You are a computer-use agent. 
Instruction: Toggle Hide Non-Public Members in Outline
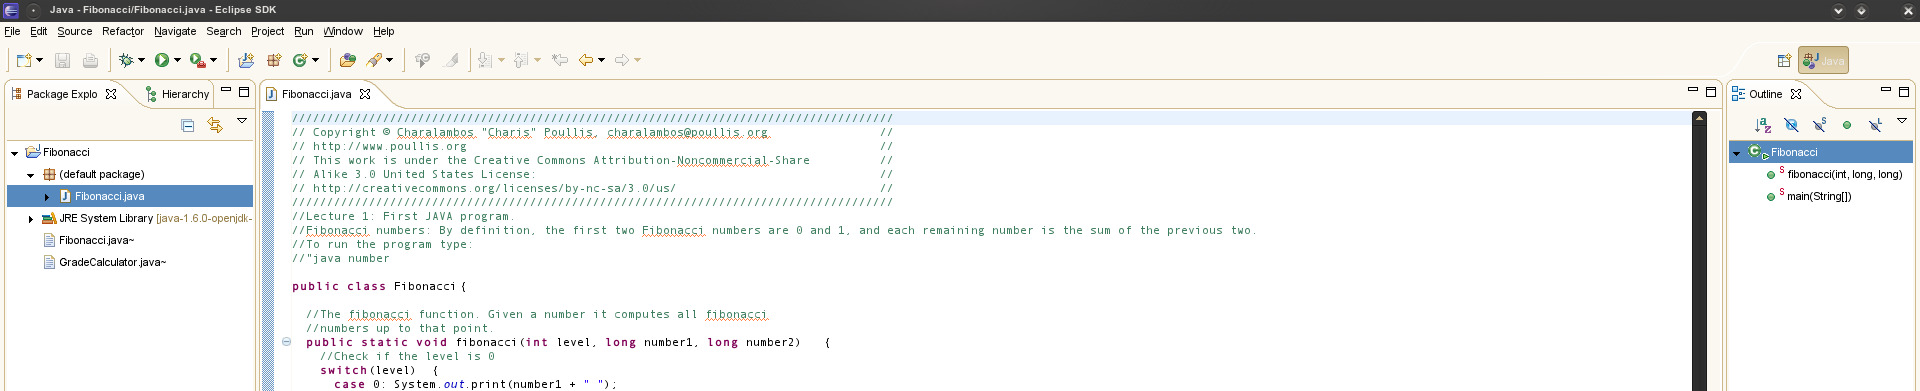tap(1847, 125)
